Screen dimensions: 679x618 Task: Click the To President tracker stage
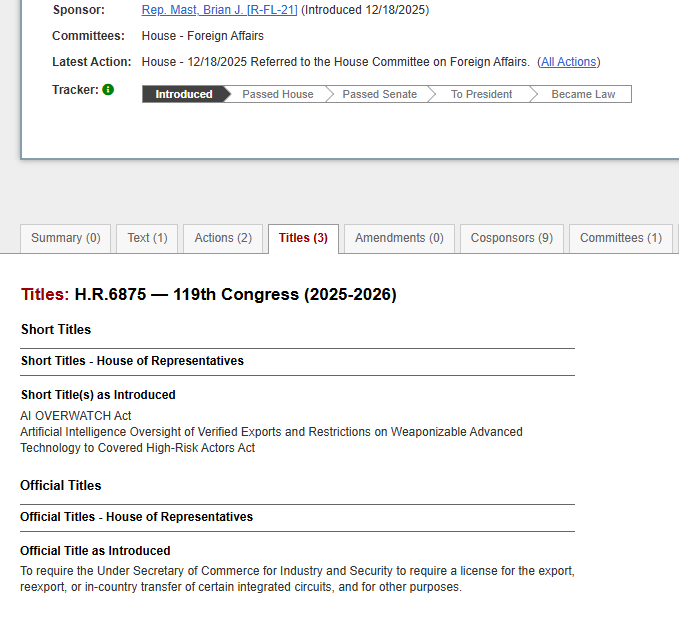tap(482, 94)
